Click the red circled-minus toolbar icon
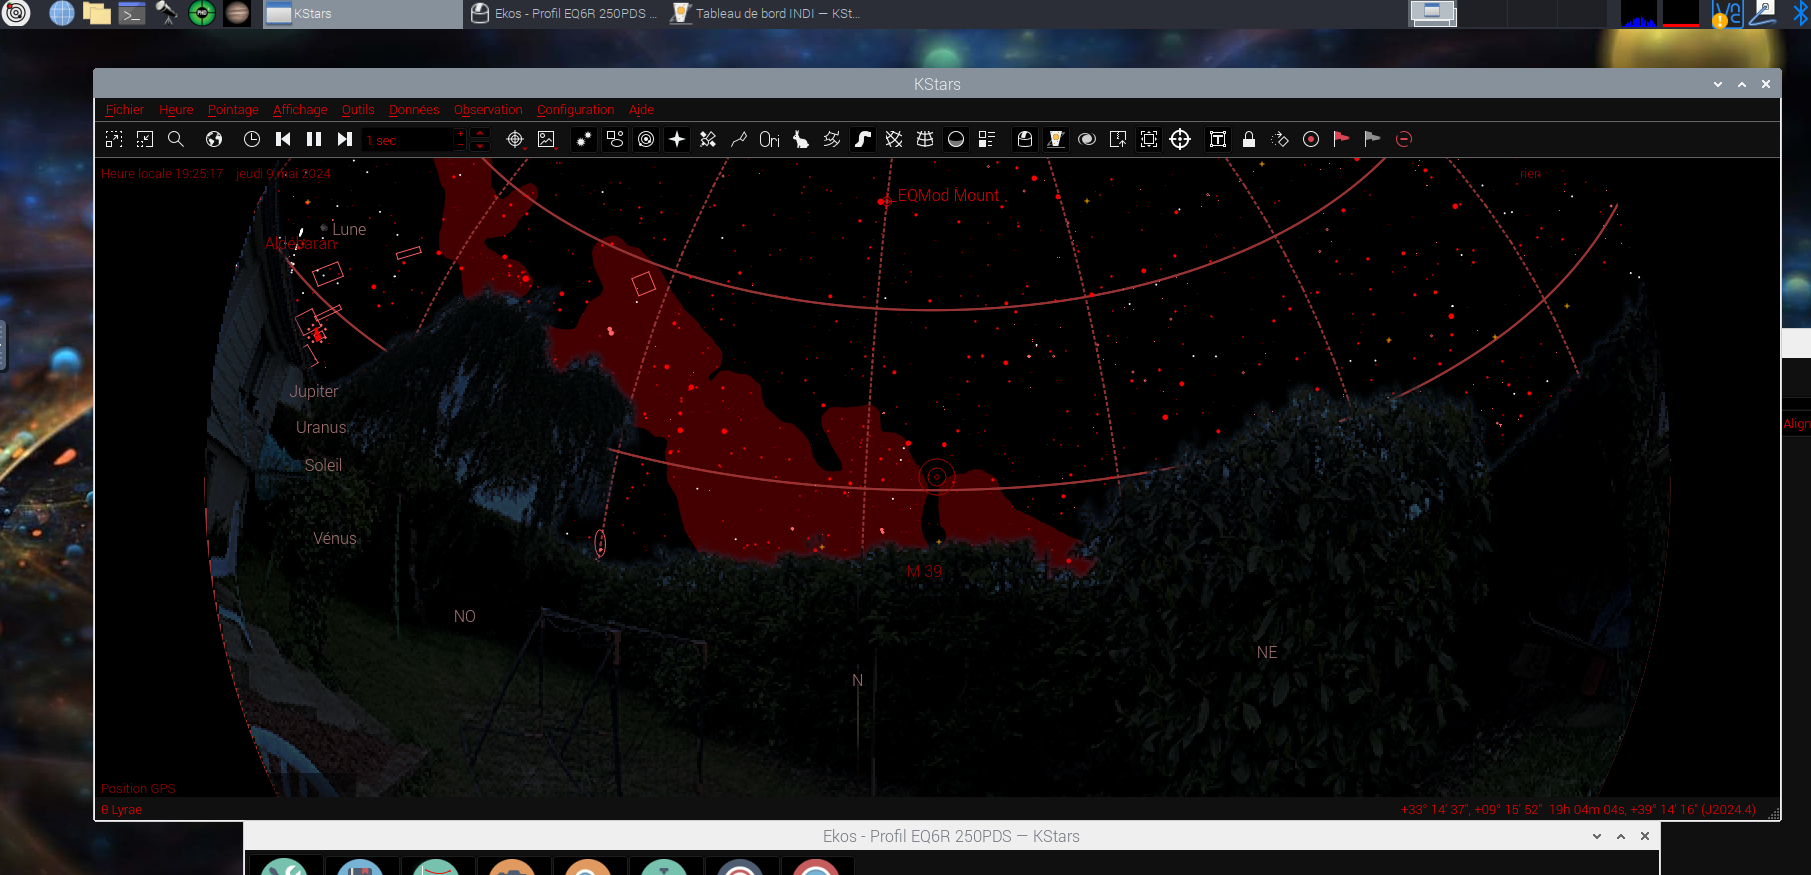The width and height of the screenshot is (1811, 875). click(x=1404, y=140)
